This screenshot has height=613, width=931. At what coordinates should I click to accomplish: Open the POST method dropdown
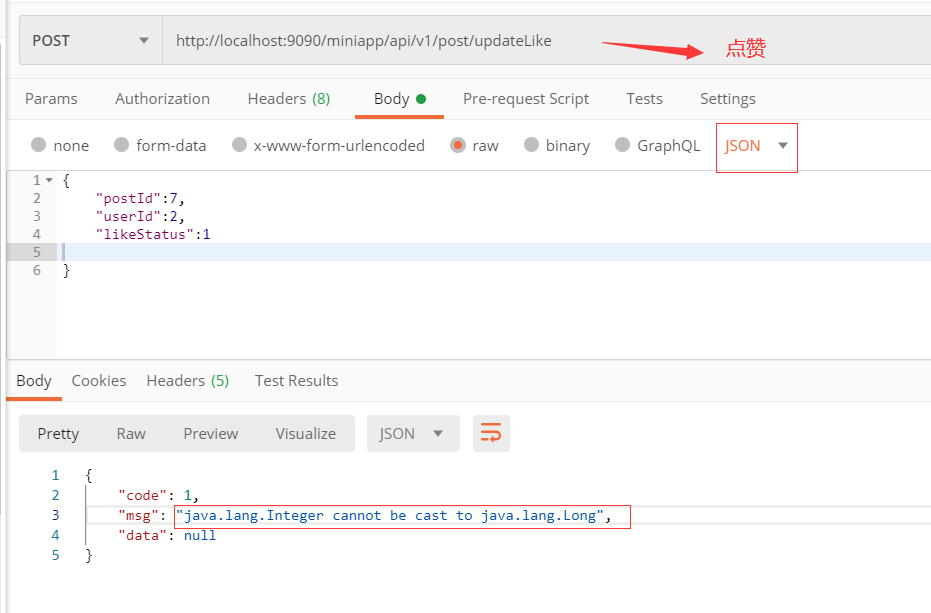pos(91,40)
